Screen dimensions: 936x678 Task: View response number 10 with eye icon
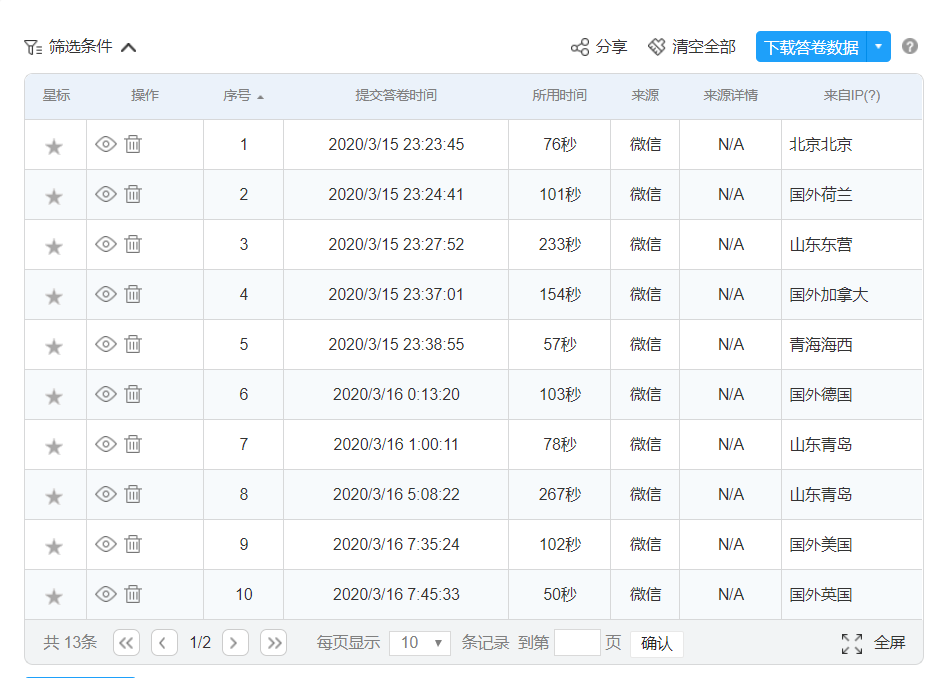106,594
